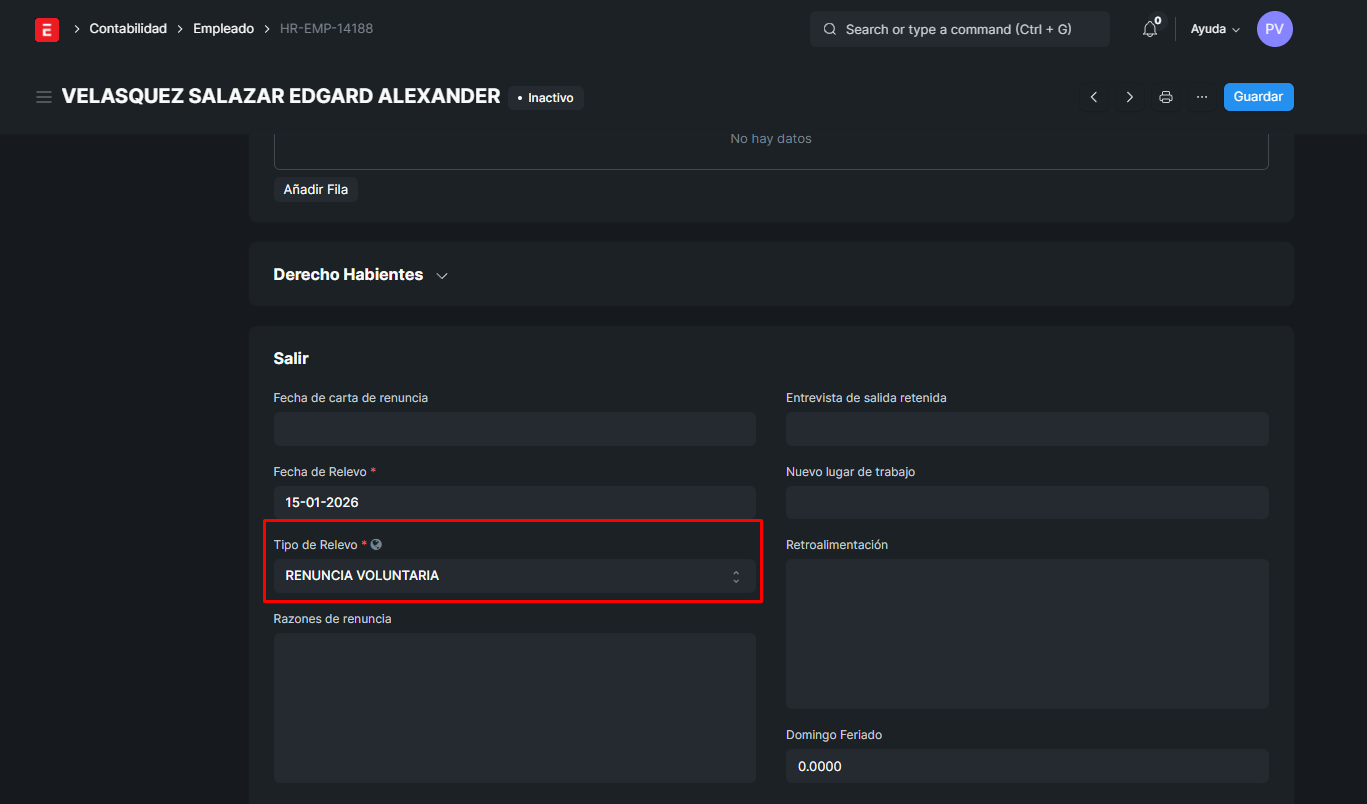
Task: Go to next employee record arrow
Action: tap(1130, 97)
